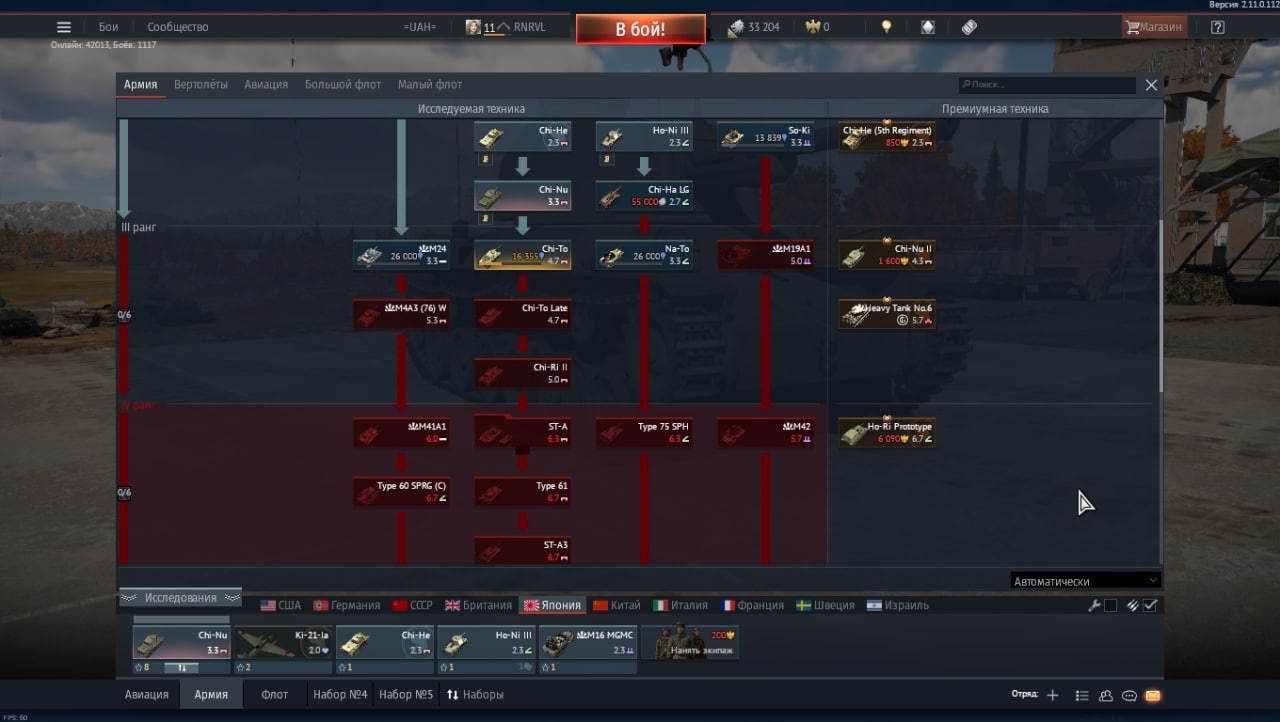1280x722 pixels.
Task: Focus the Поиск search field
Action: [1047, 85]
